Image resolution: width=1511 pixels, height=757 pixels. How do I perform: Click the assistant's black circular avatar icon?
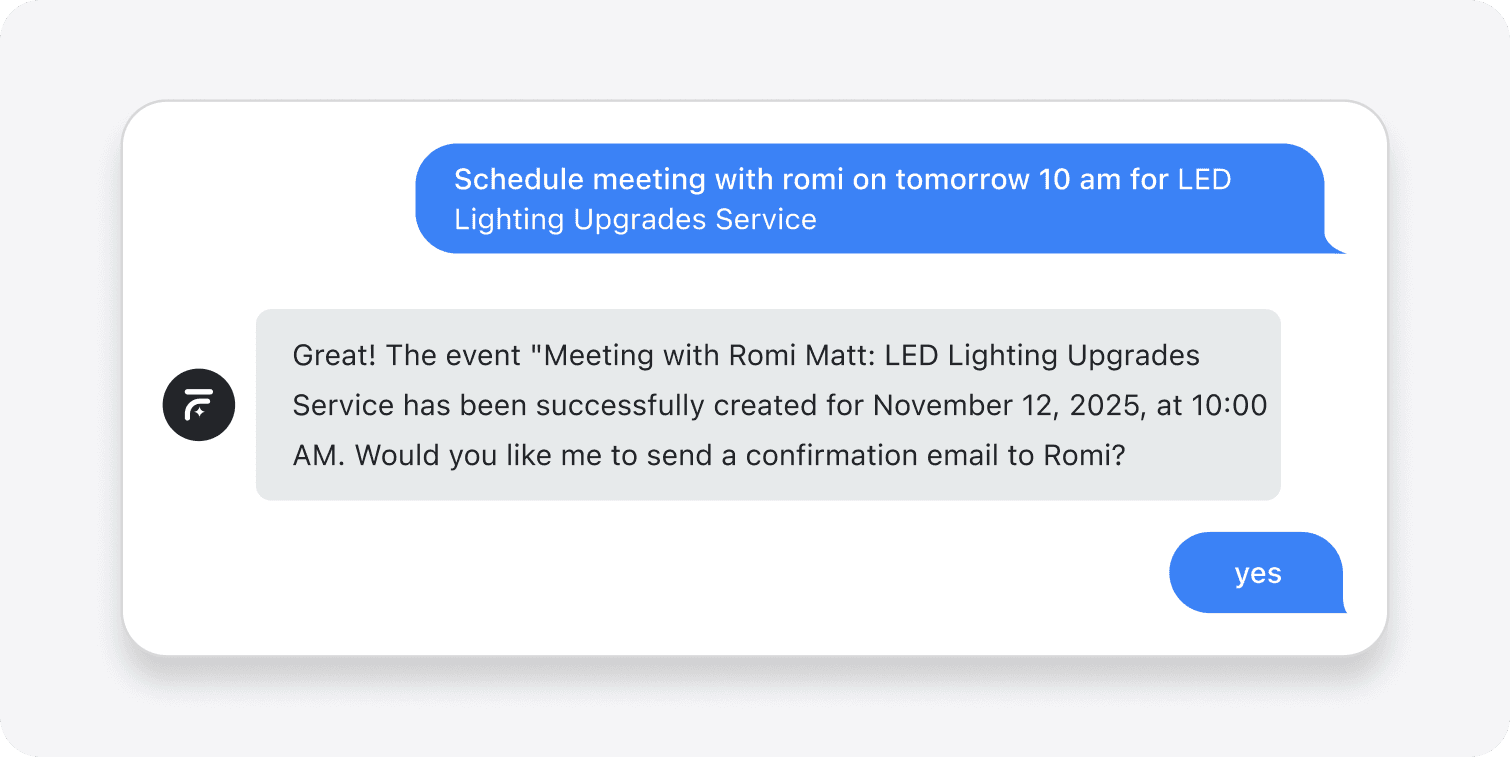[x=199, y=405]
